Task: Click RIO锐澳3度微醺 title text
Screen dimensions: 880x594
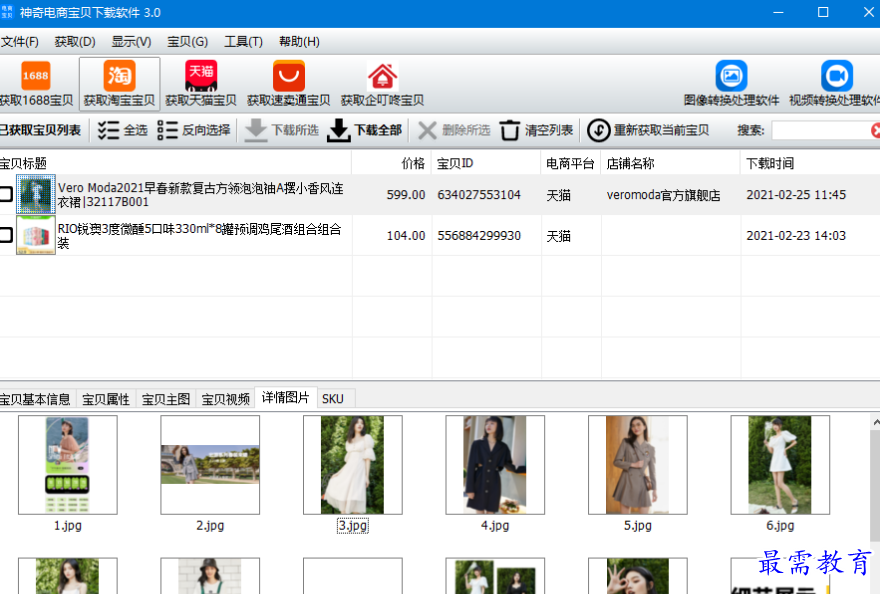Action: 199,236
